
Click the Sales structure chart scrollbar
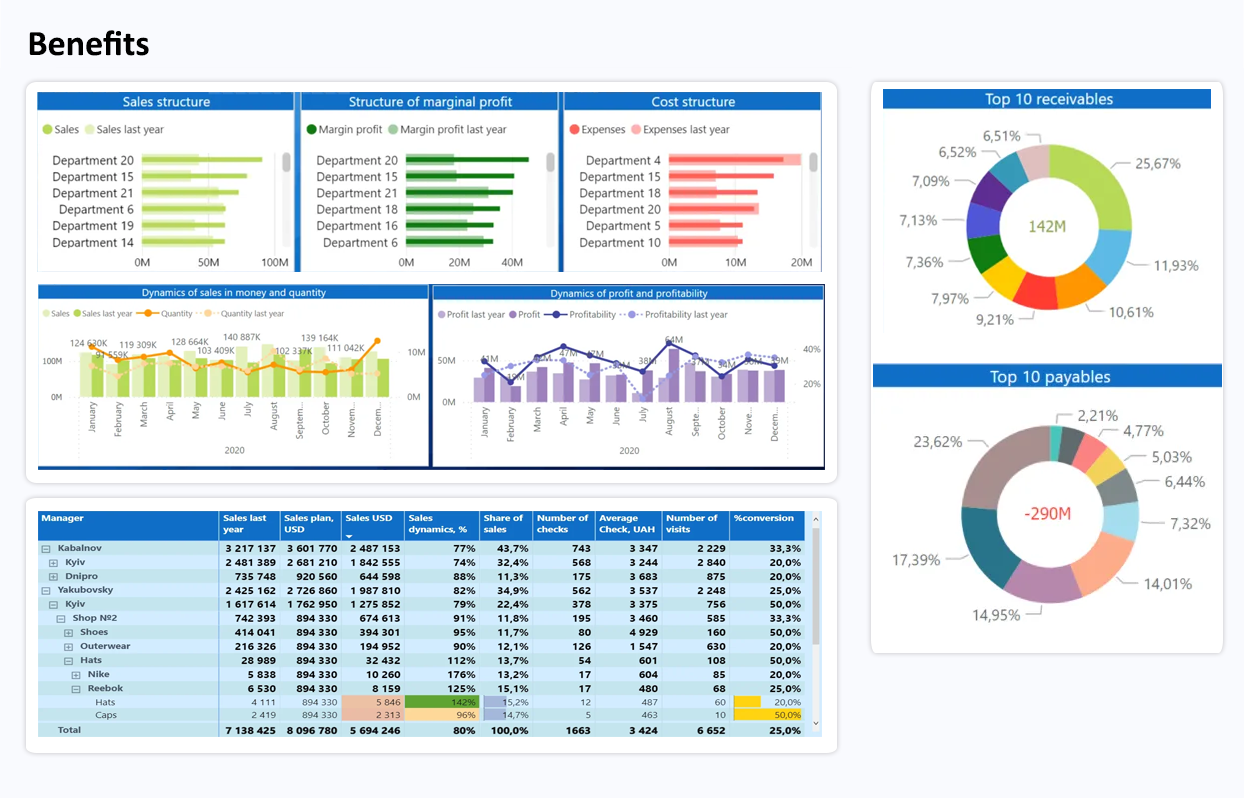point(287,163)
